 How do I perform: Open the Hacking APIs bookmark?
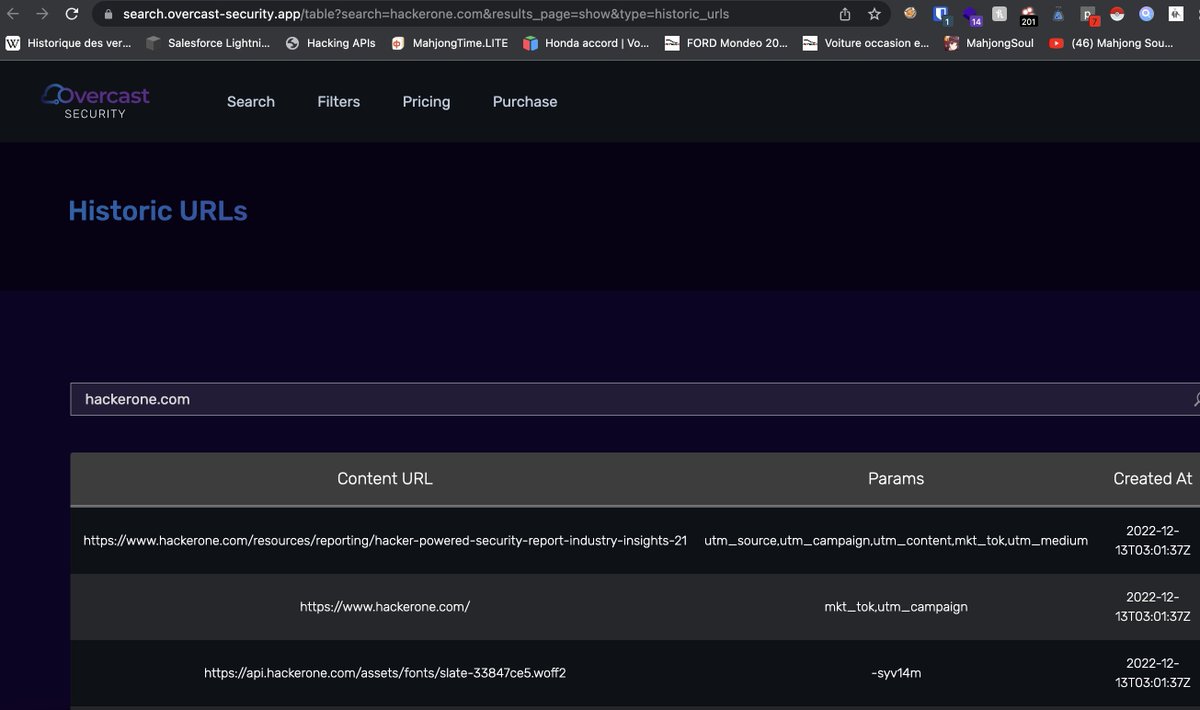pyautogui.click(x=330, y=43)
